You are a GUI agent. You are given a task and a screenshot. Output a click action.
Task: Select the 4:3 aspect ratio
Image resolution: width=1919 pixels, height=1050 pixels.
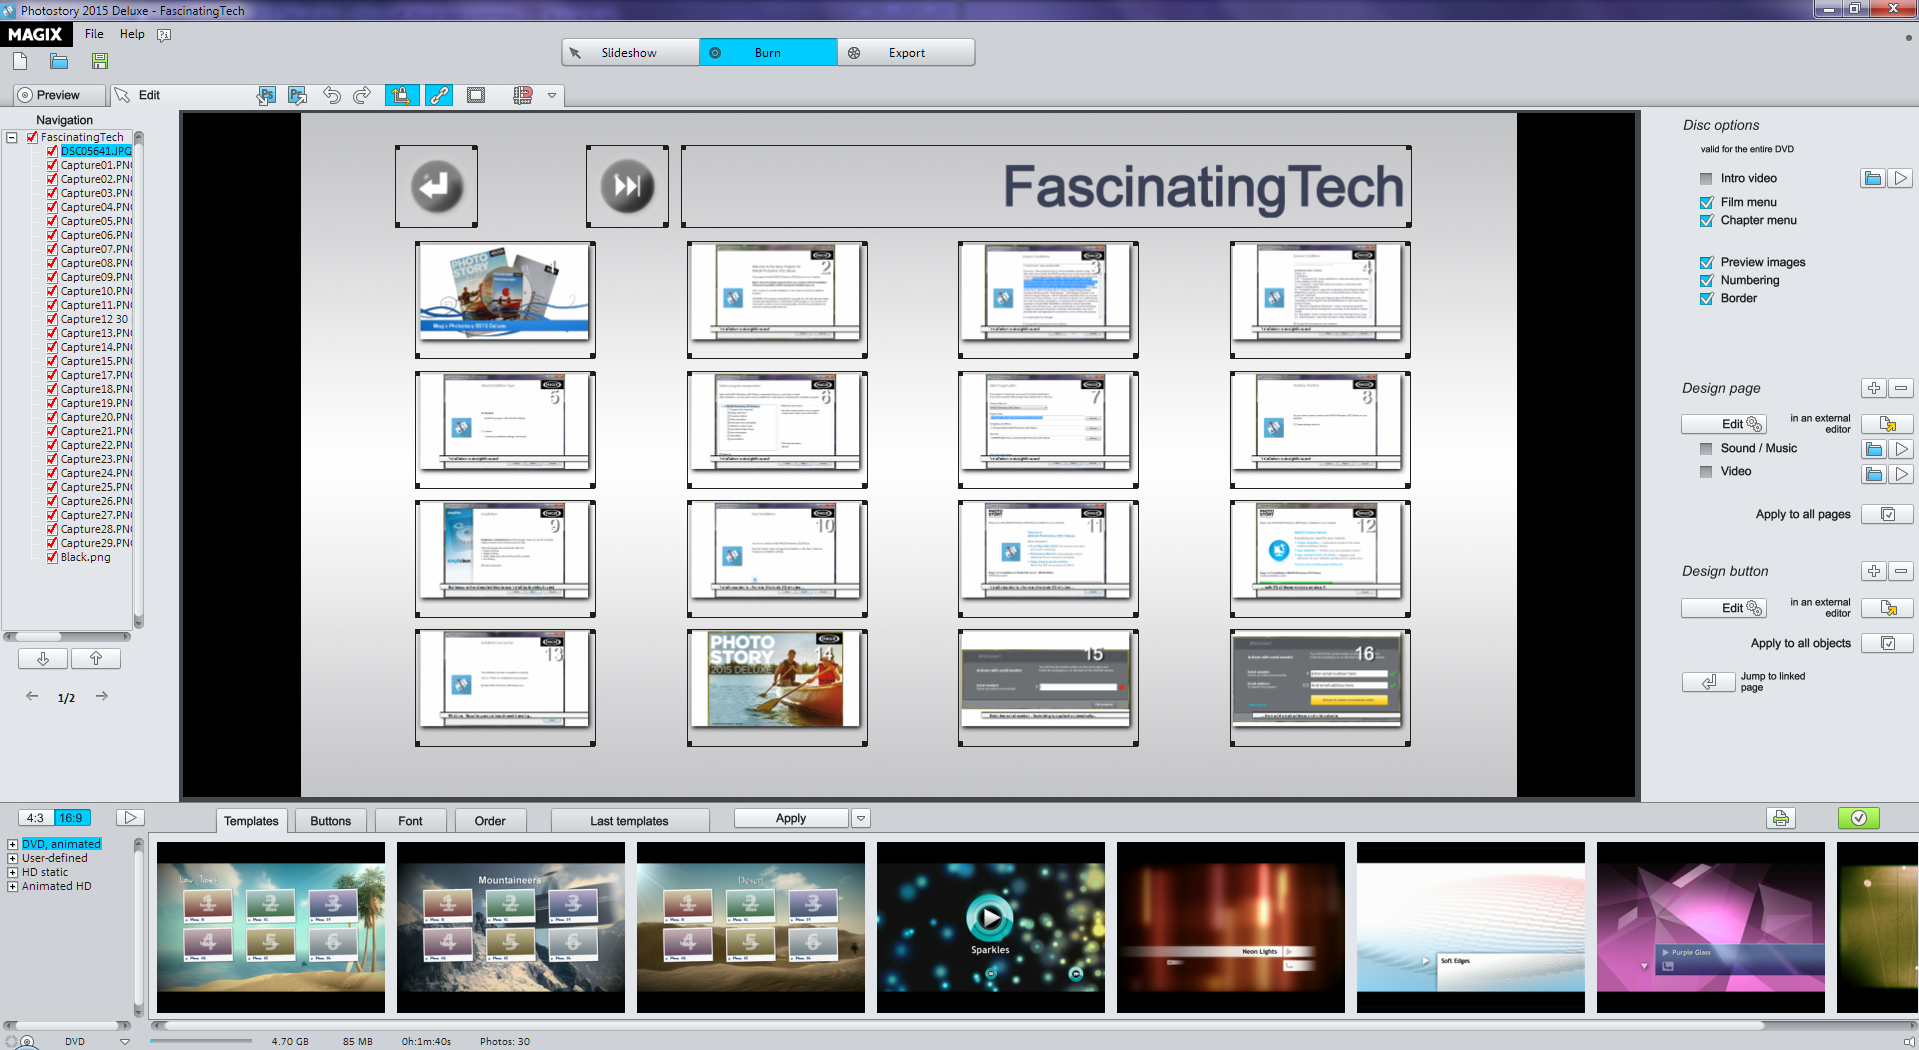(x=36, y=818)
